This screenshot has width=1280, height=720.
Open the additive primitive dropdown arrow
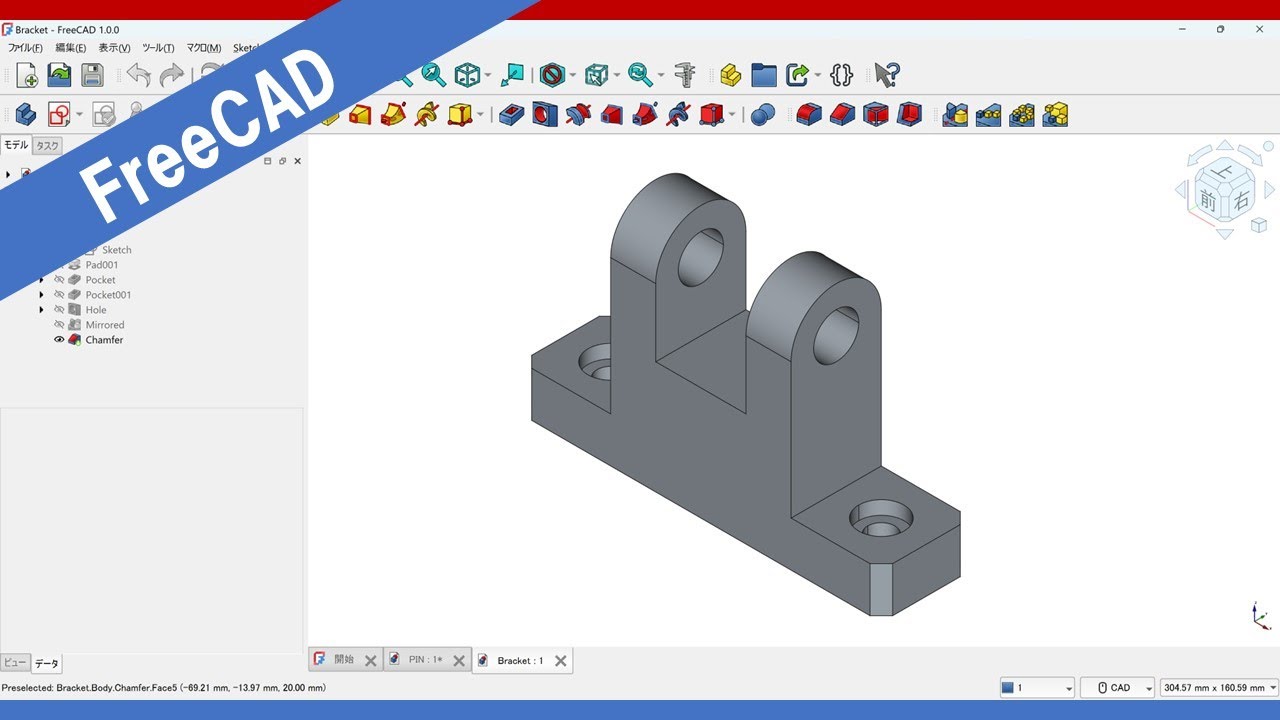[x=480, y=115]
